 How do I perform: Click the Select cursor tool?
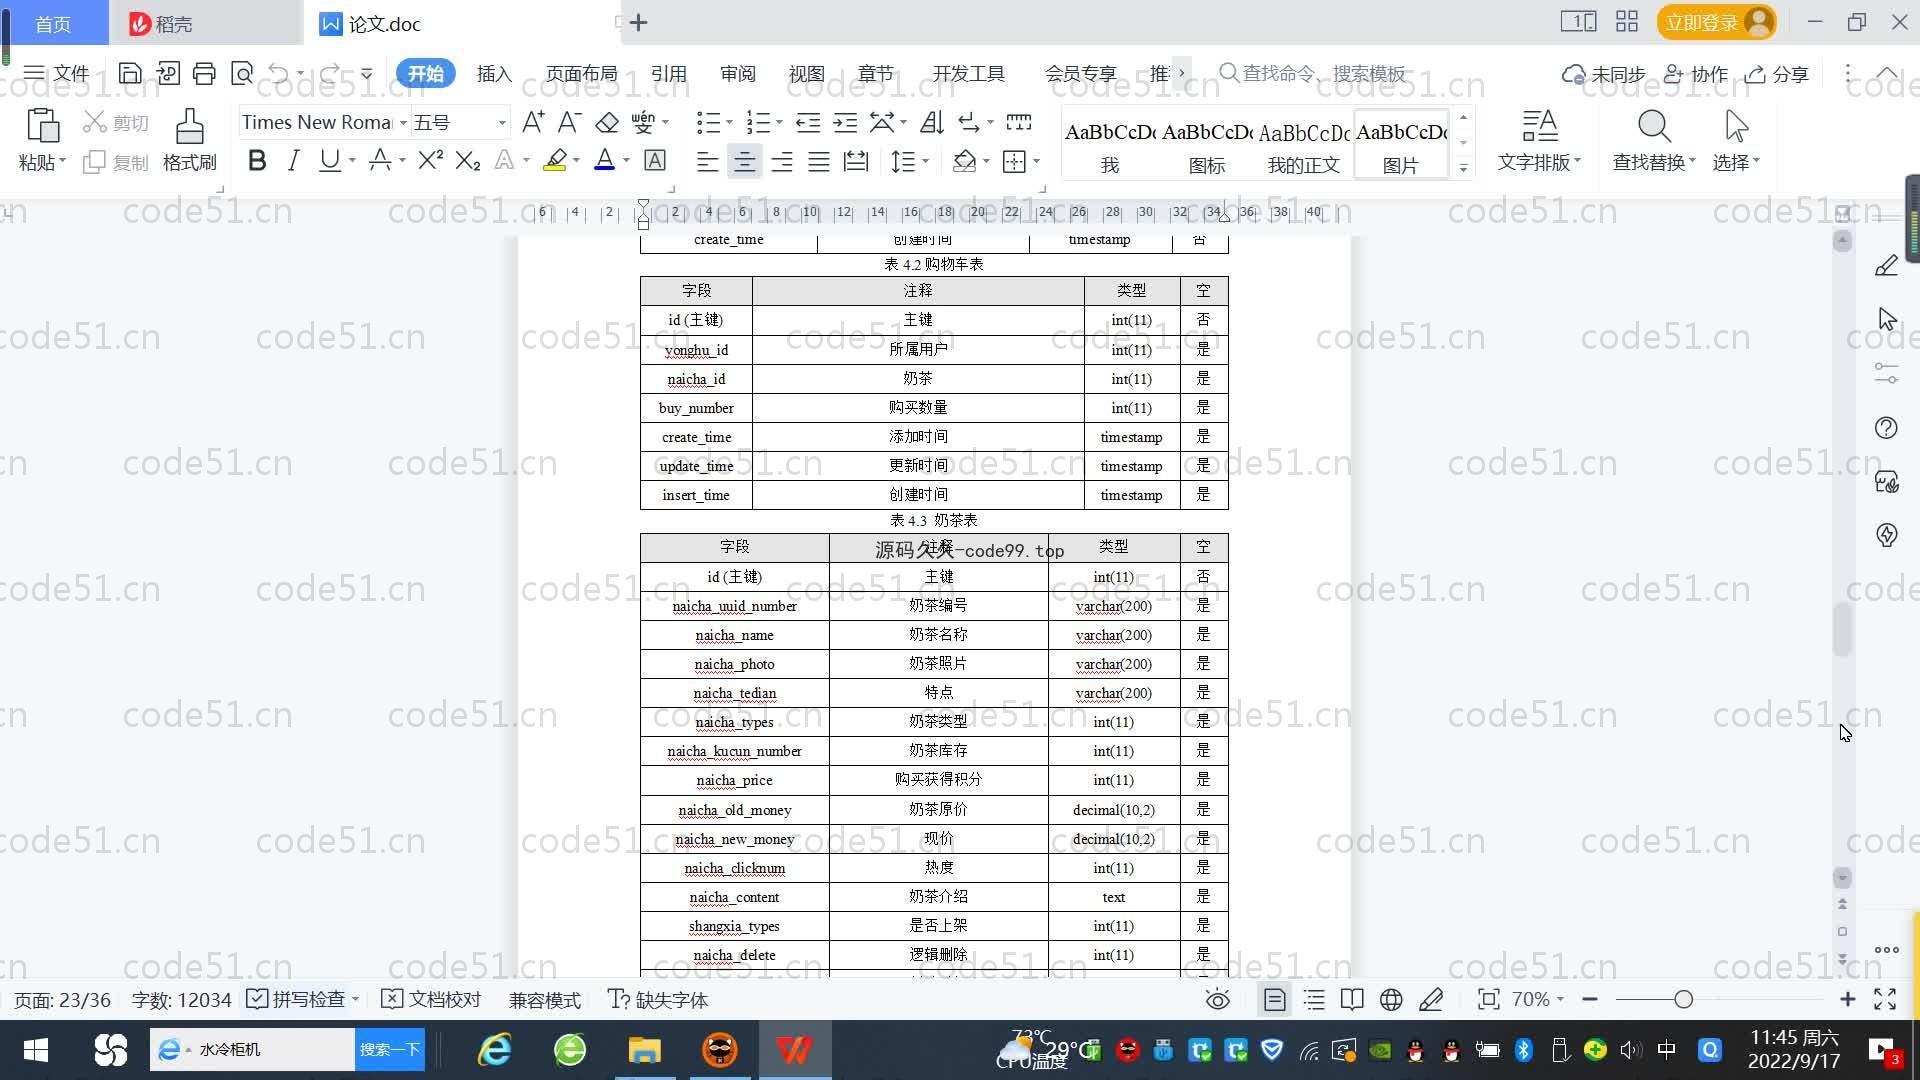pos(1736,140)
